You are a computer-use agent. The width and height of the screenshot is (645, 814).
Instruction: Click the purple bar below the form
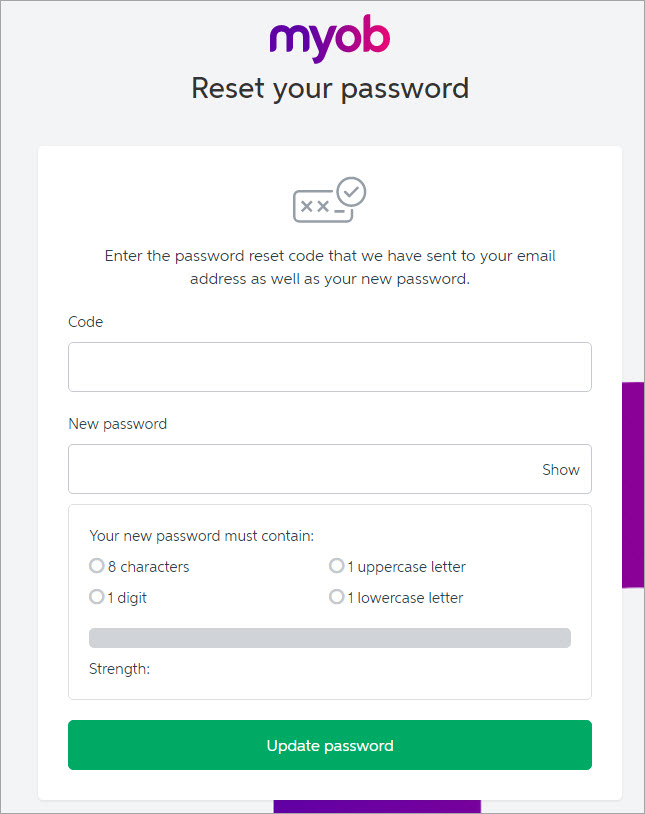click(377, 806)
